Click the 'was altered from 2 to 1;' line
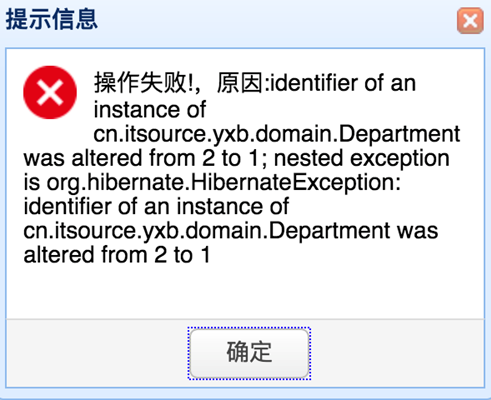 point(145,158)
